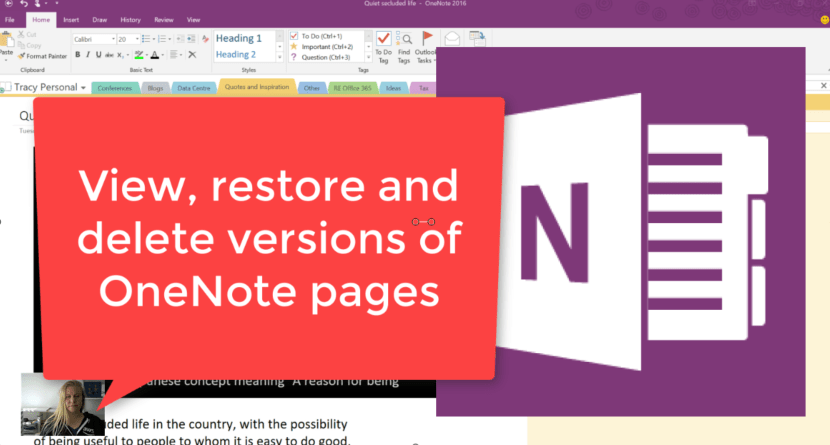Open the Data Centre section tab
This screenshot has height=445, width=830.
point(192,88)
